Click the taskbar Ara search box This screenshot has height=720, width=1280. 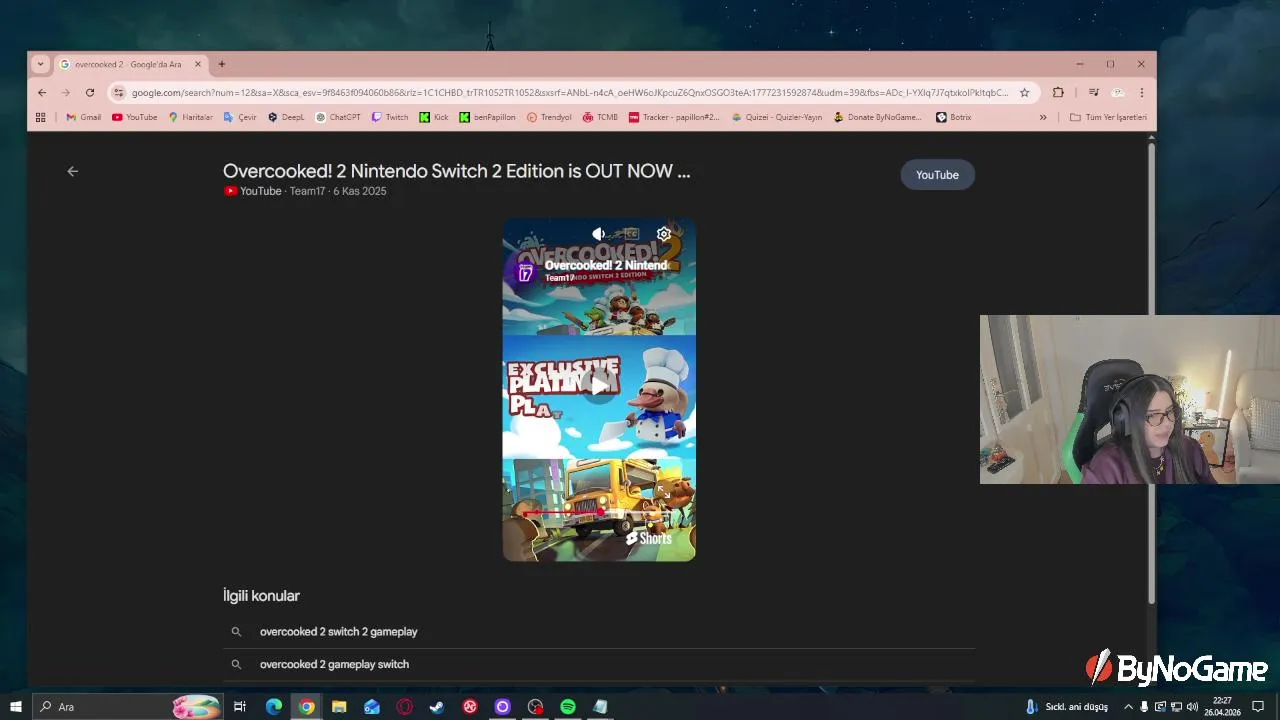(x=127, y=707)
